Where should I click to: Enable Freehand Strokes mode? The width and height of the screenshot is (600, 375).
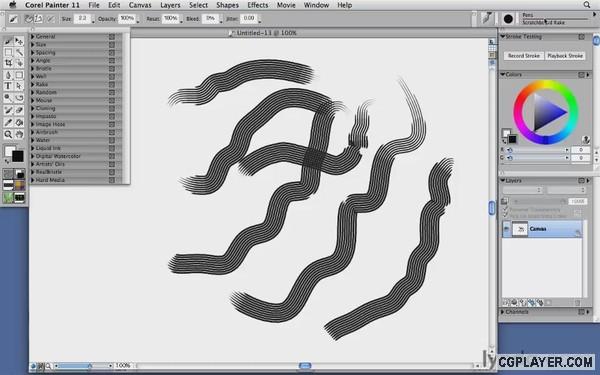click(29, 18)
